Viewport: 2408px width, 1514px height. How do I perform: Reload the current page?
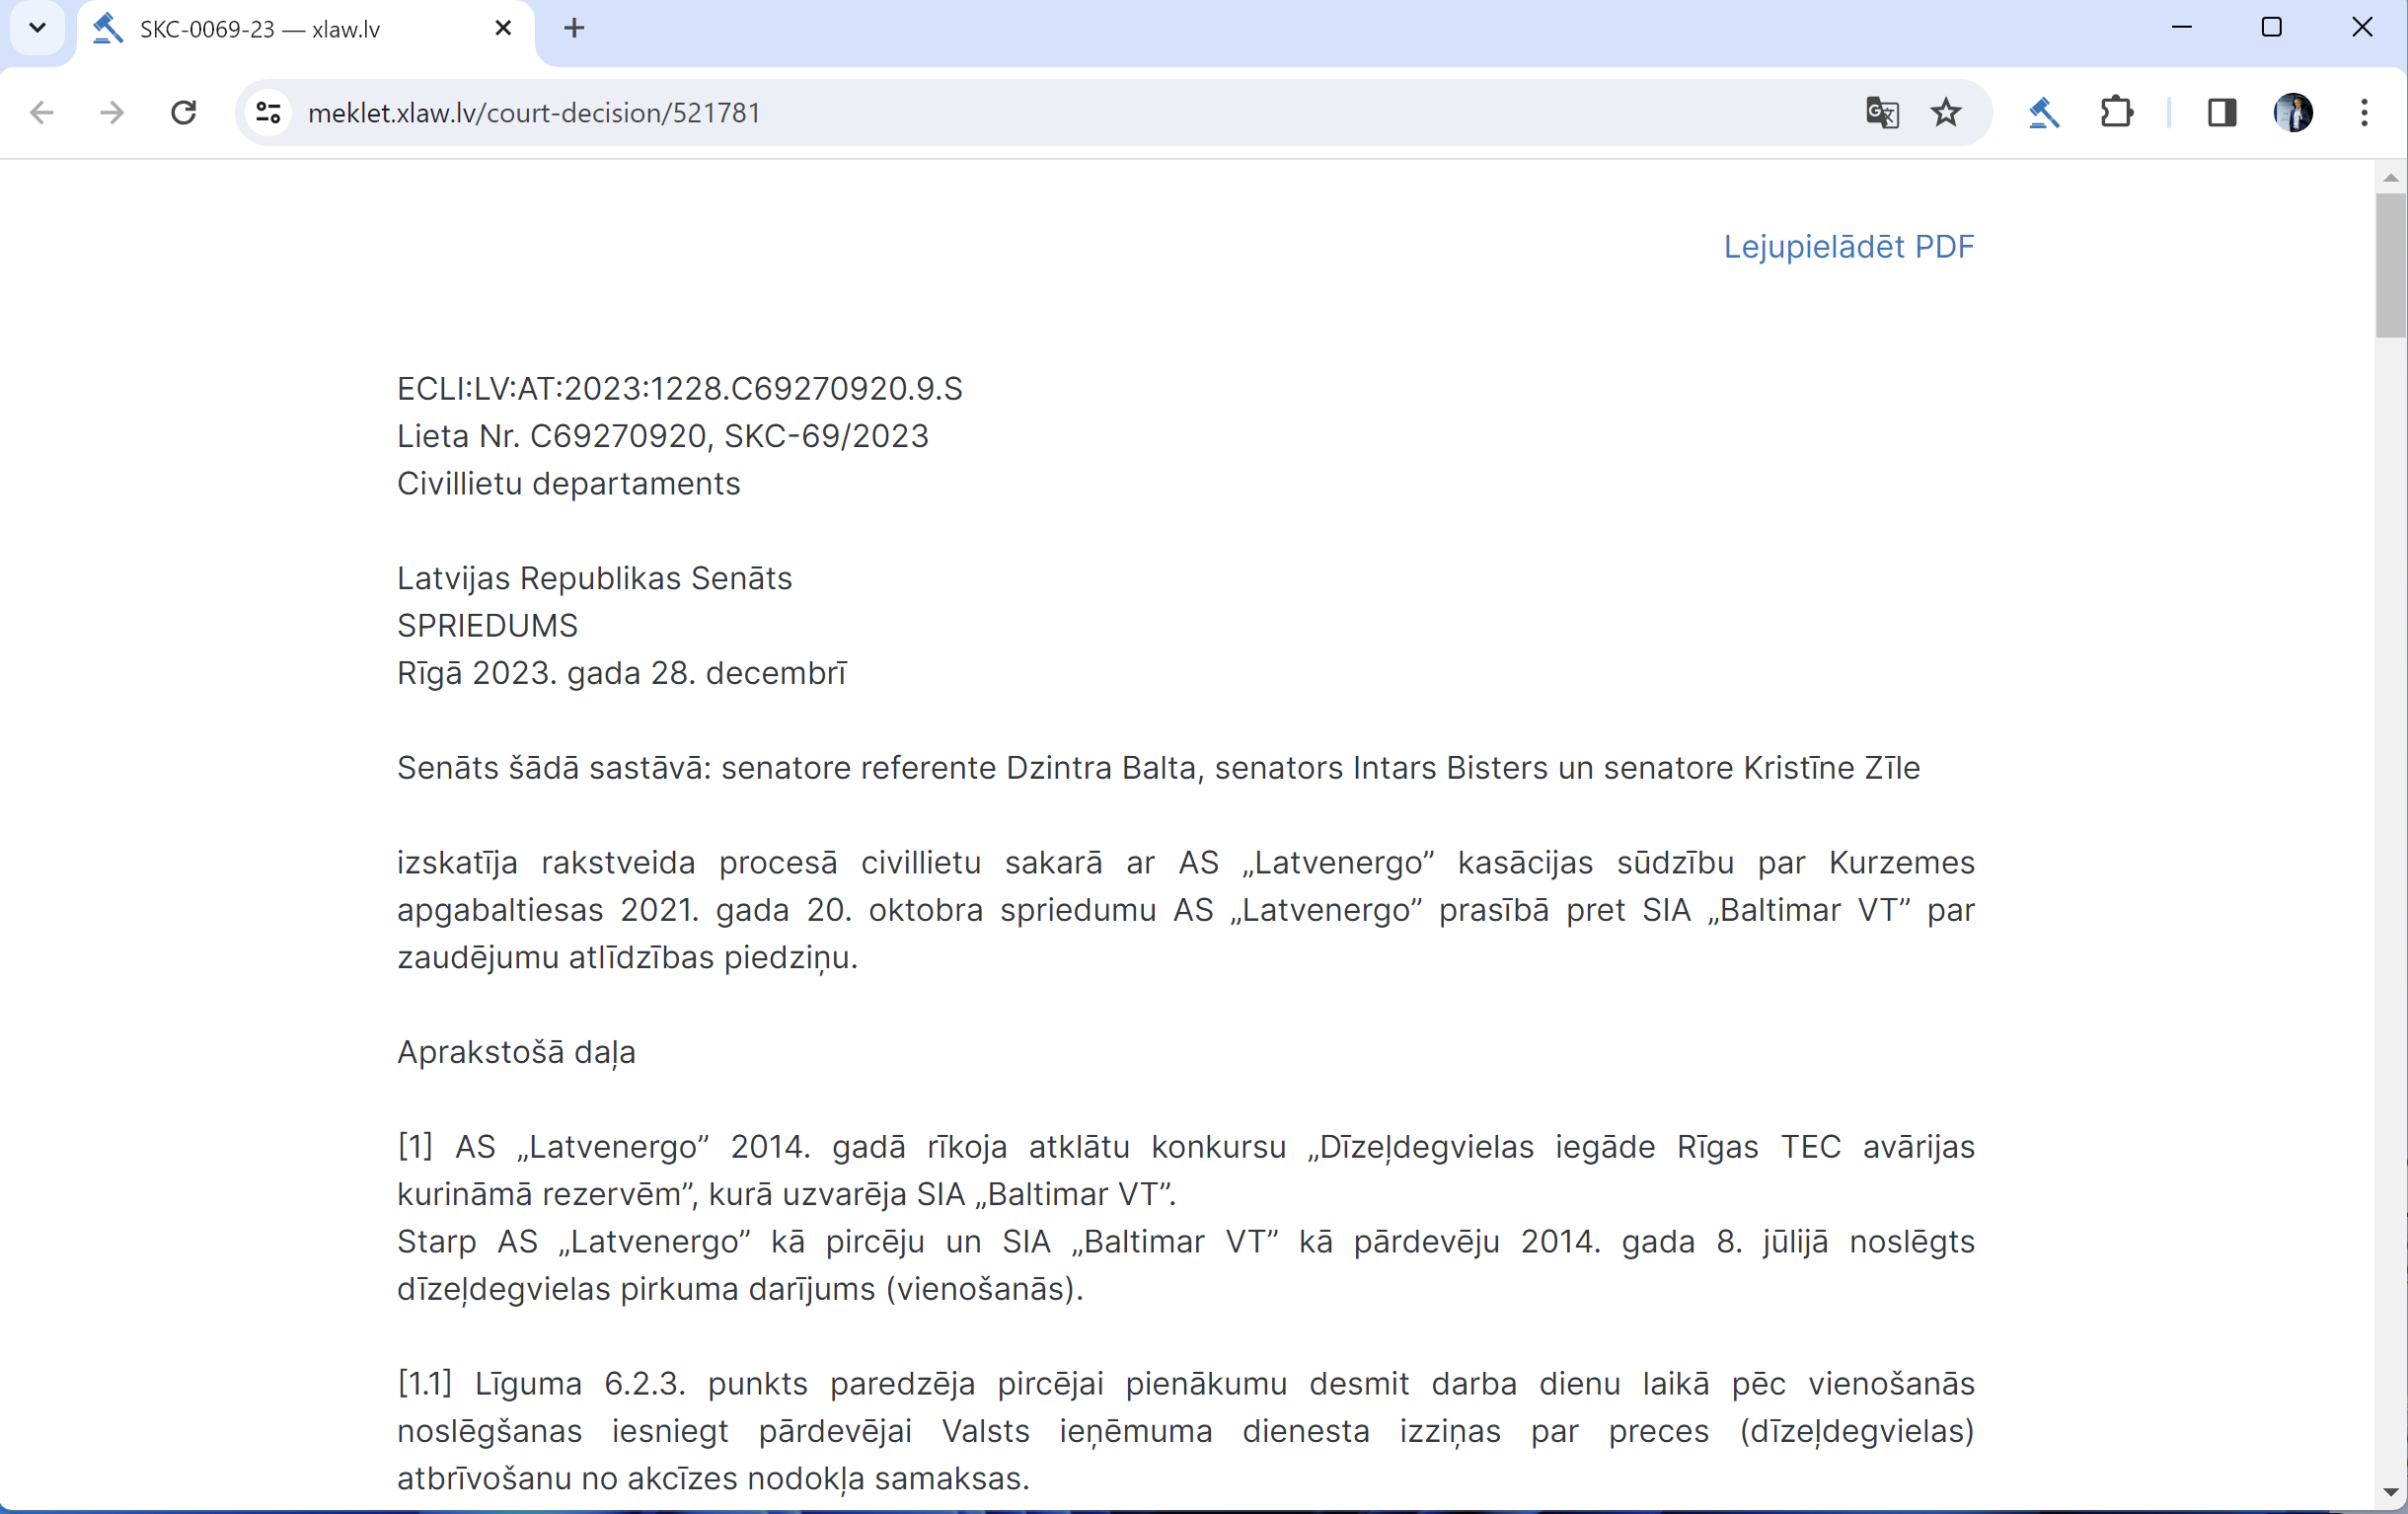[183, 112]
